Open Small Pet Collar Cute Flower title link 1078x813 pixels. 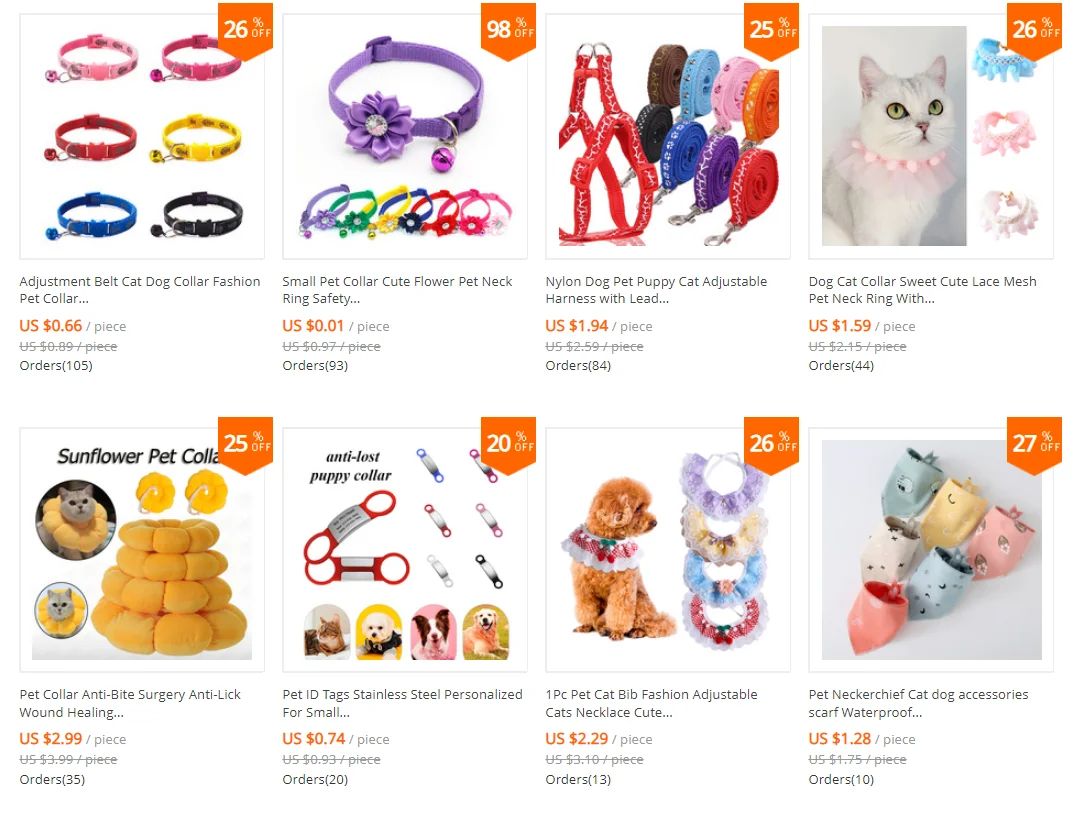click(x=397, y=290)
